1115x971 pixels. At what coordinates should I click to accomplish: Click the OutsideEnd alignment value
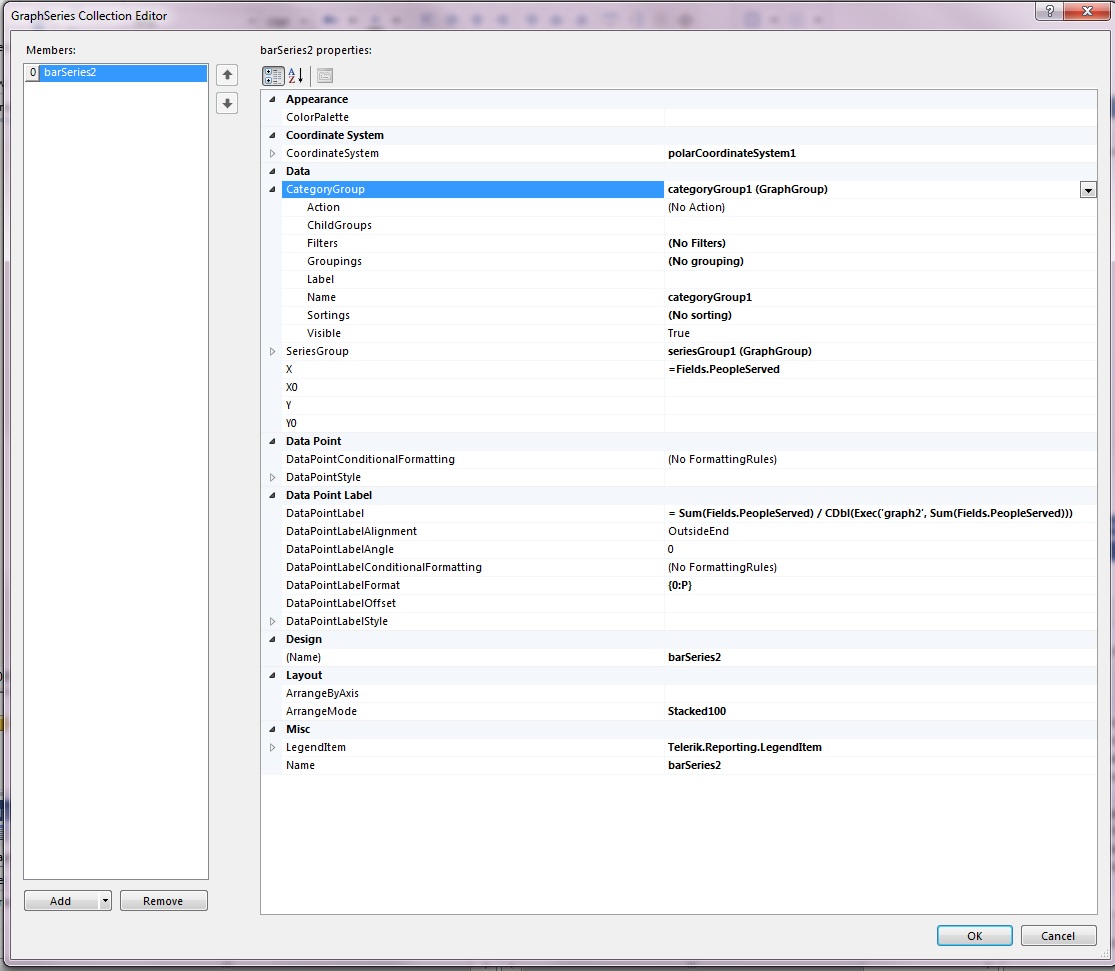click(698, 531)
